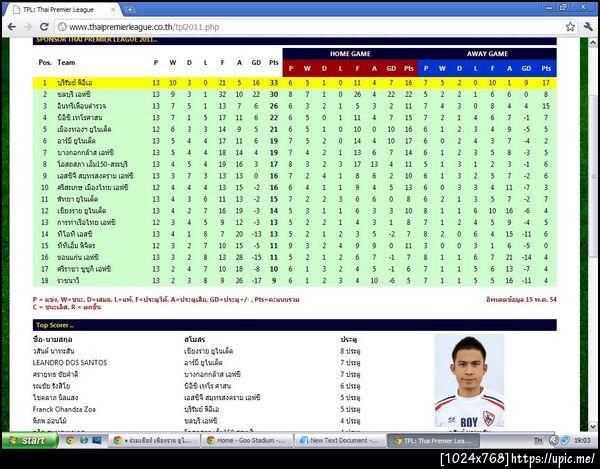Click เมืองทองฯ ยูไนเต็ด team name in row 5
600x469 pixels.
[x=84, y=129]
